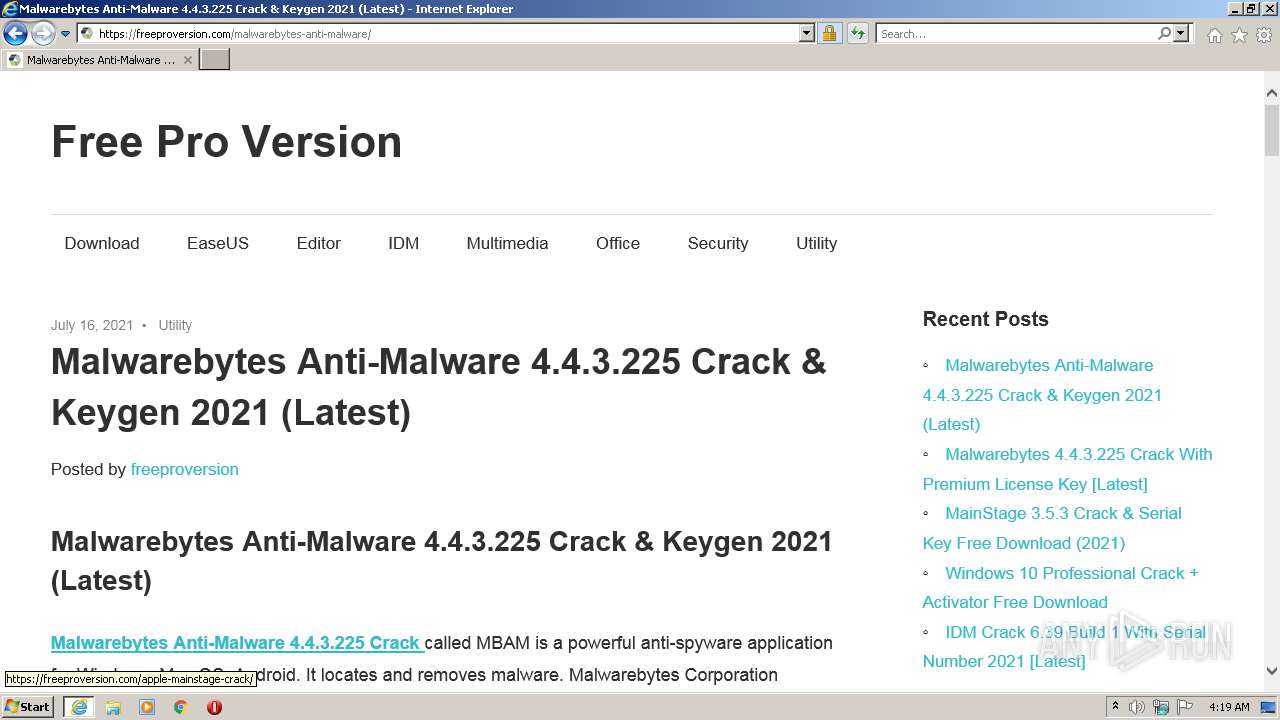Click the search magnifier icon

[x=1164, y=33]
